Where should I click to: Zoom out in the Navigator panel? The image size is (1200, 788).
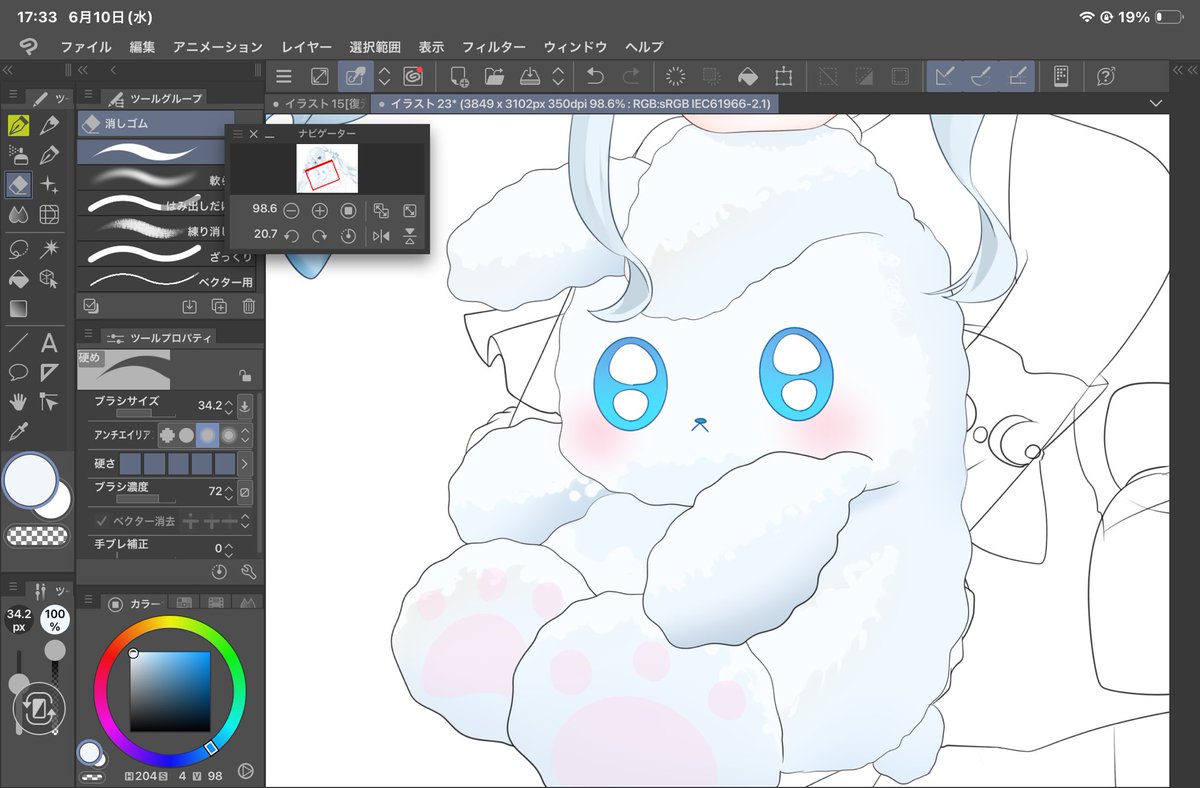click(x=291, y=211)
